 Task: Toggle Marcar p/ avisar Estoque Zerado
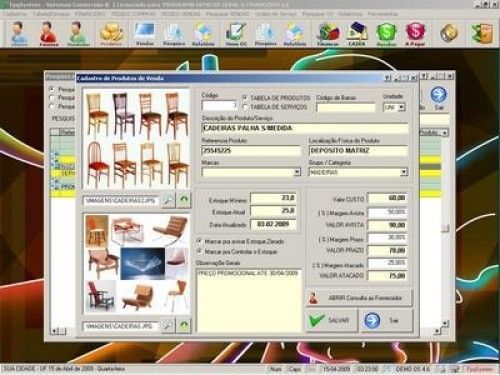point(200,241)
